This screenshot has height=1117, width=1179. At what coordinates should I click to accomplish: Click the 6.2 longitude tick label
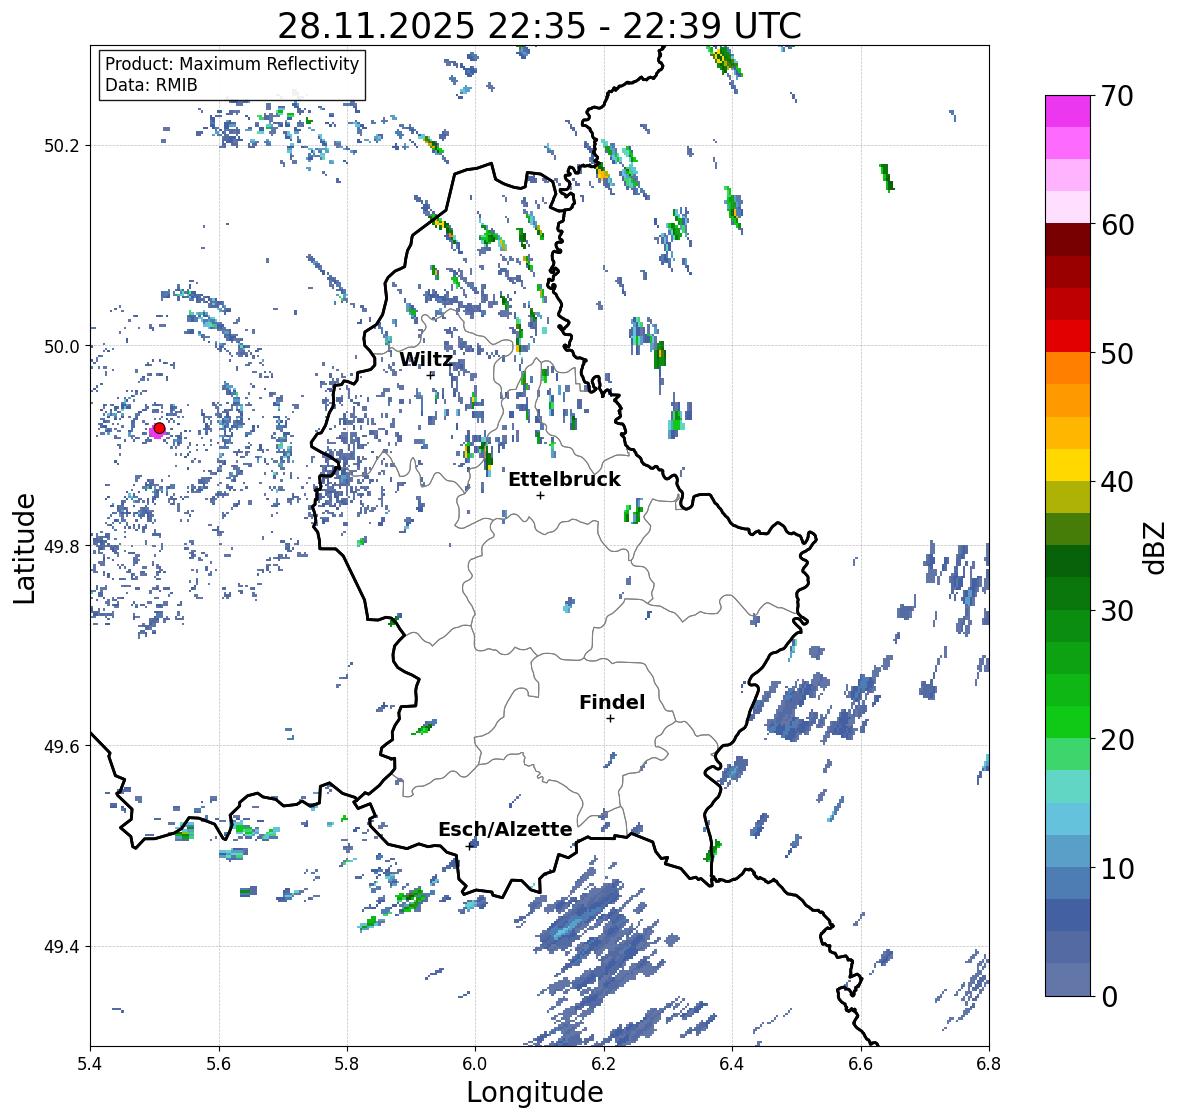[604, 1063]
